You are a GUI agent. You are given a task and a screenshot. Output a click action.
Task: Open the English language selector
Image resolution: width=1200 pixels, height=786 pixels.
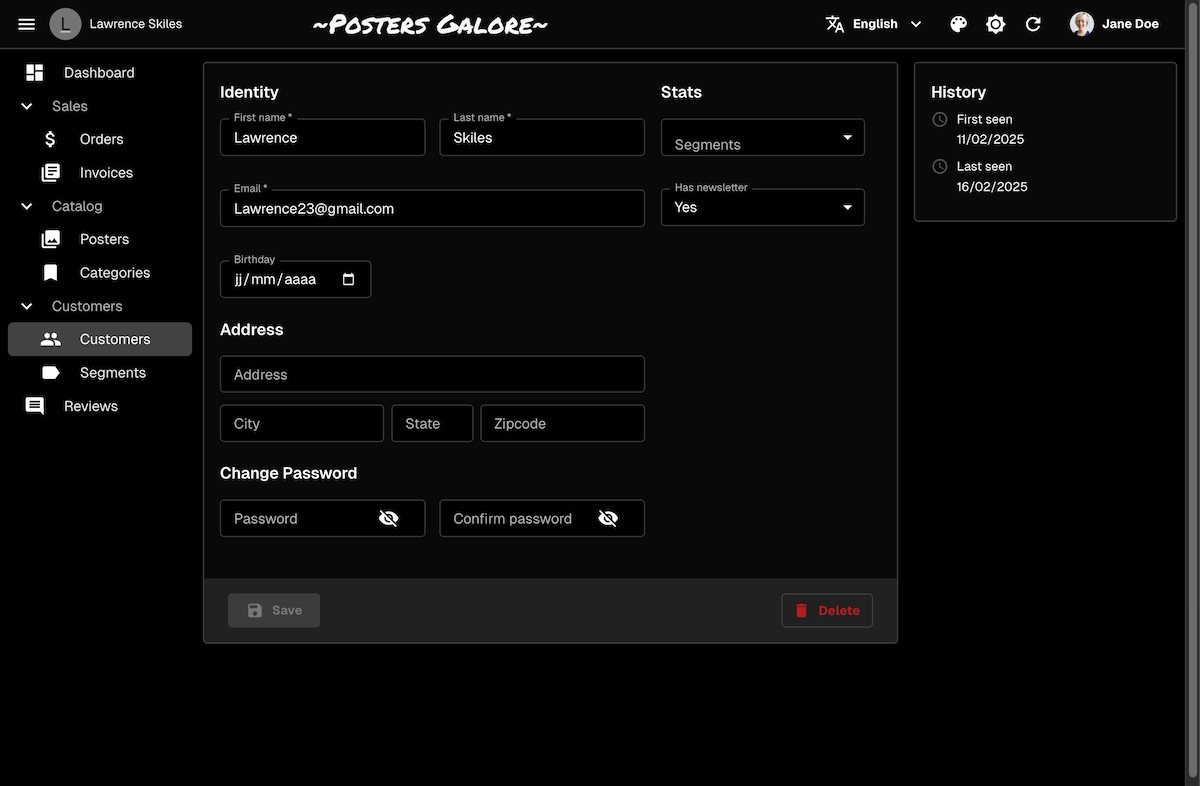[x=874, y=24]
